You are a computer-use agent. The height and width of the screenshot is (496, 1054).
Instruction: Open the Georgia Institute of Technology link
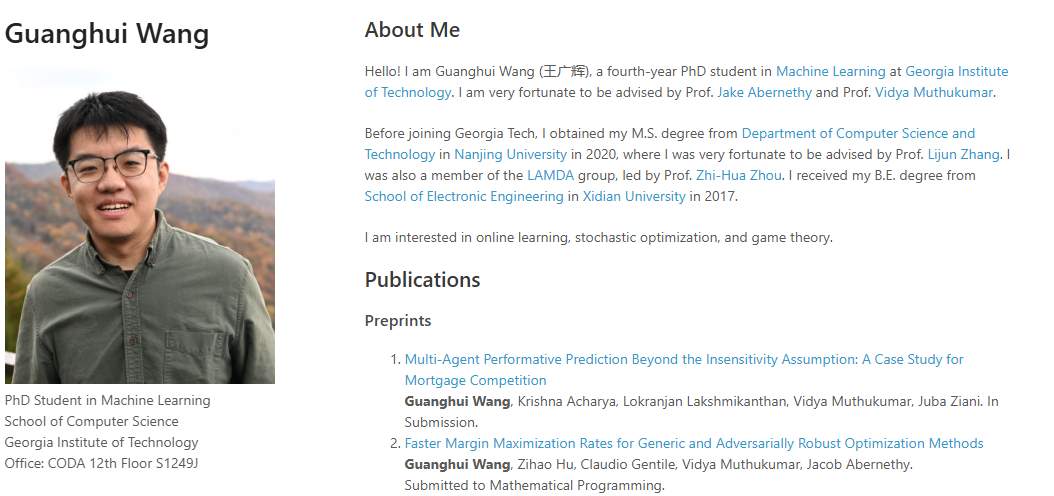956,72
